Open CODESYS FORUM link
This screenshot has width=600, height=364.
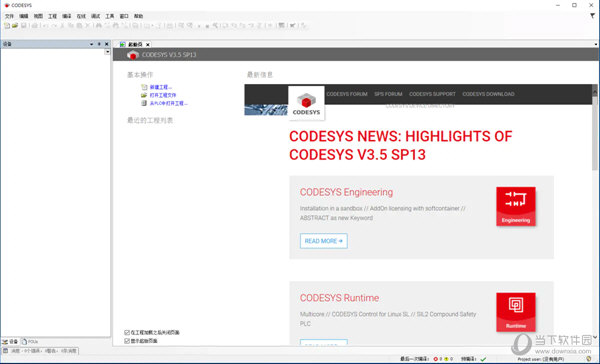point(347,94)
